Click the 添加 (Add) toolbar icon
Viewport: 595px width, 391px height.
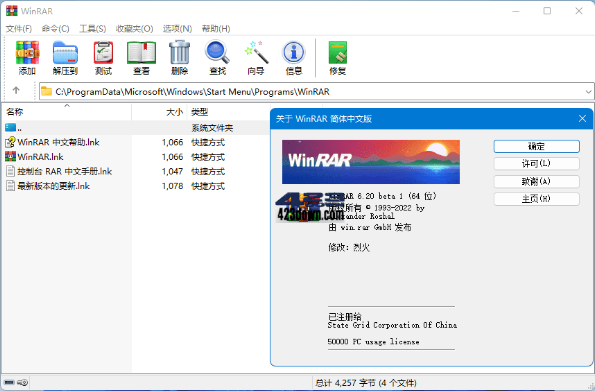point(27,57)
